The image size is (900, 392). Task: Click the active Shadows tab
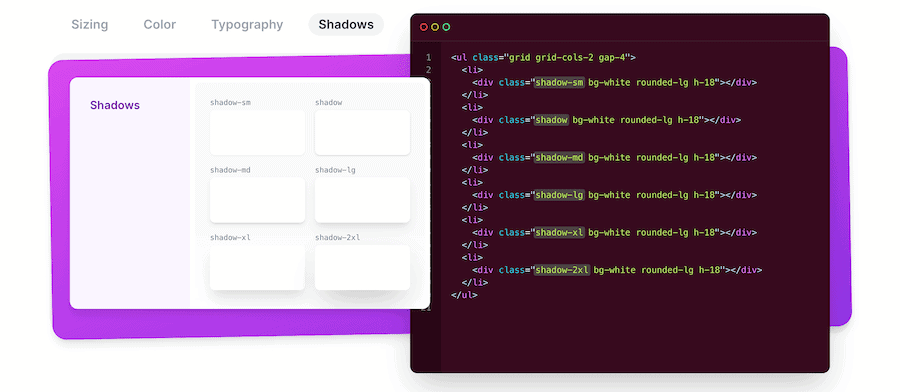(346, 25)
